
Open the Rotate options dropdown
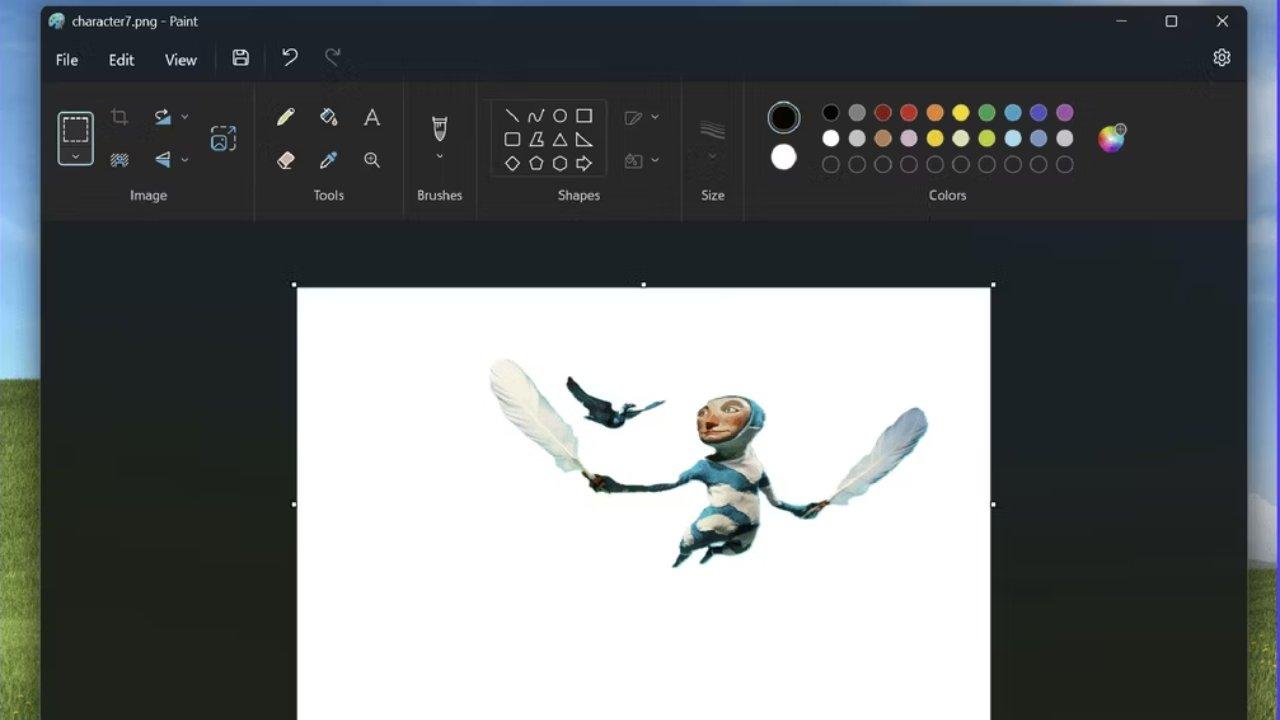(184, 117)
